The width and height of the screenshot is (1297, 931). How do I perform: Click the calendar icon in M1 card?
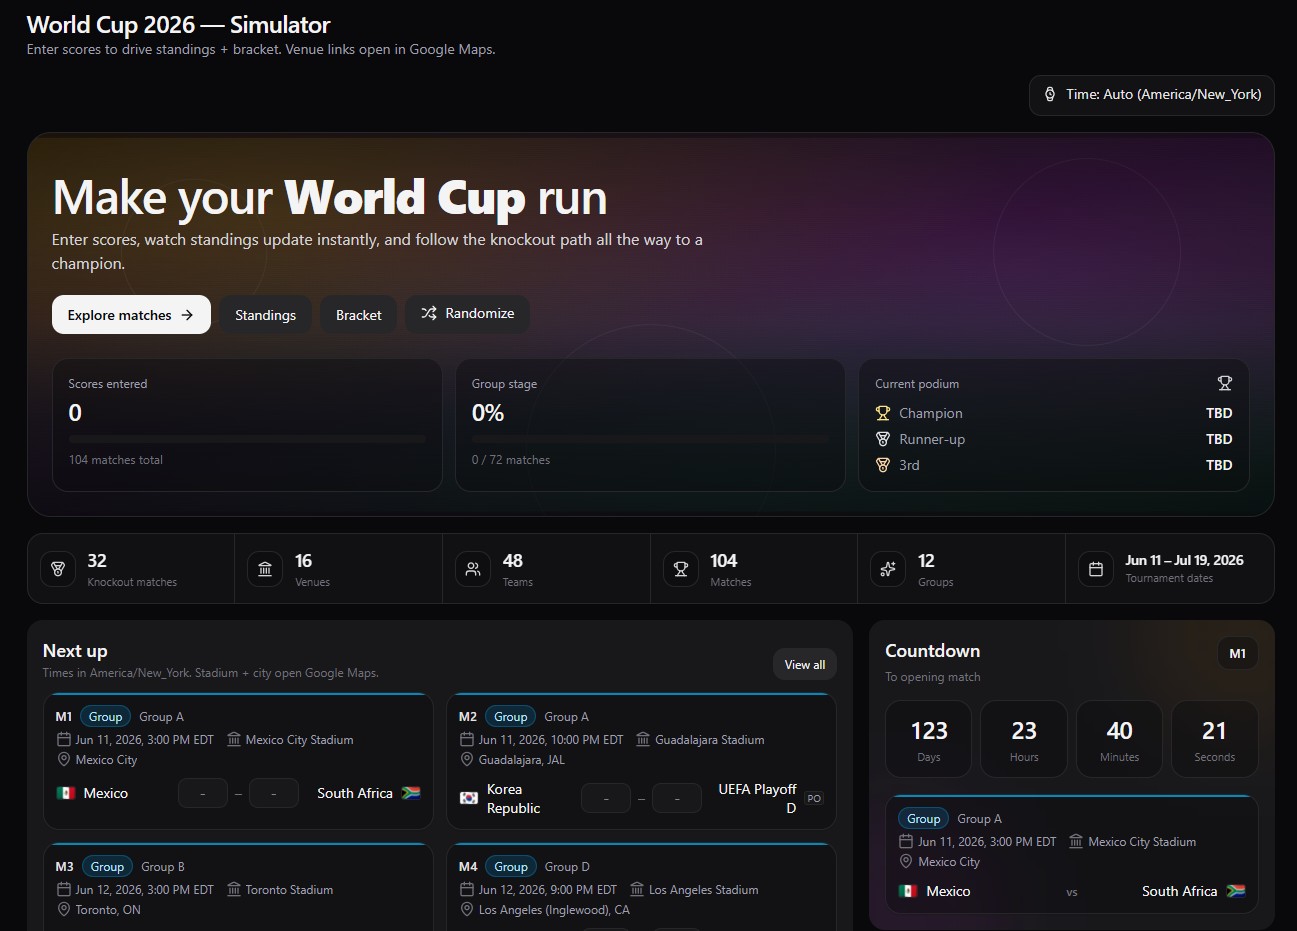(63, 740)
